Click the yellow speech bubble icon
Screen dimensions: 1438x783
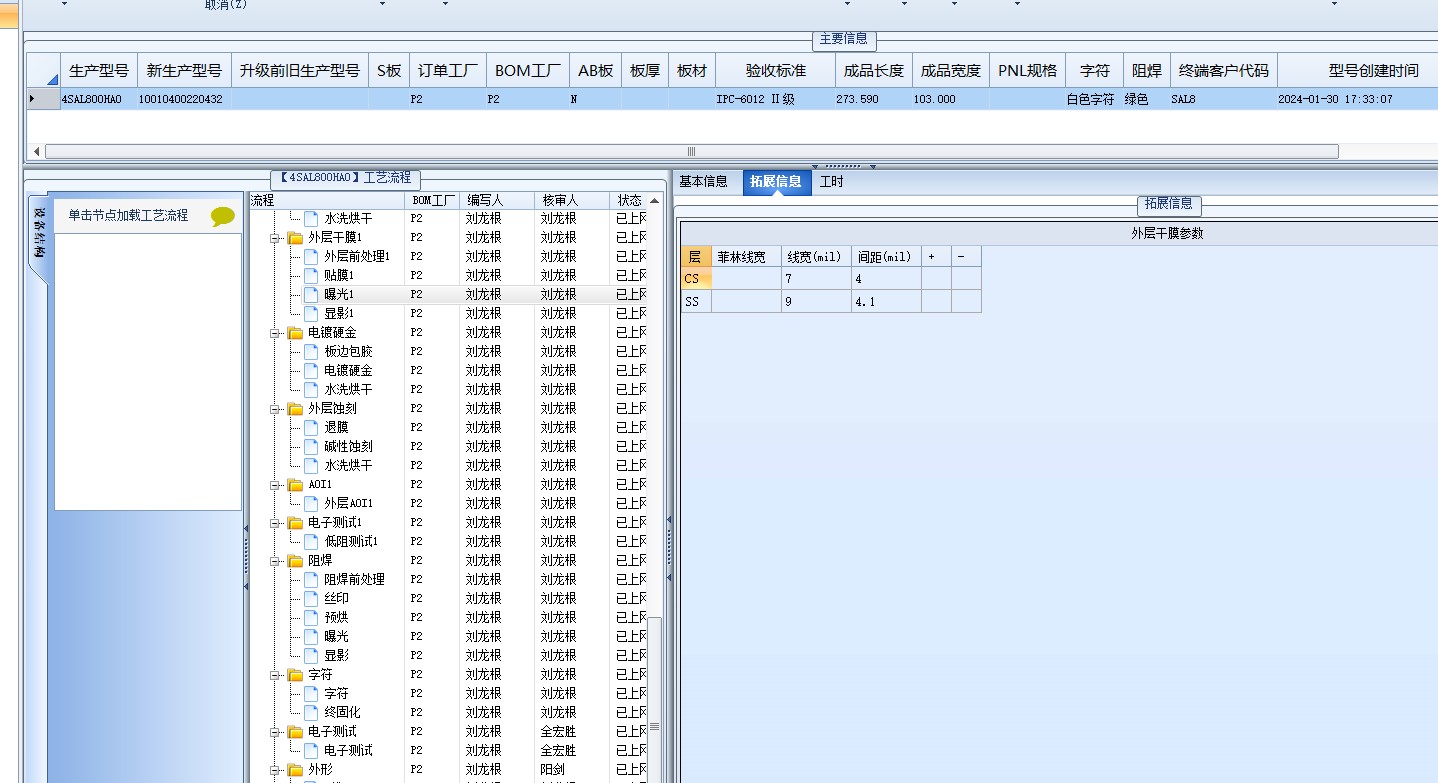point(223,217)
